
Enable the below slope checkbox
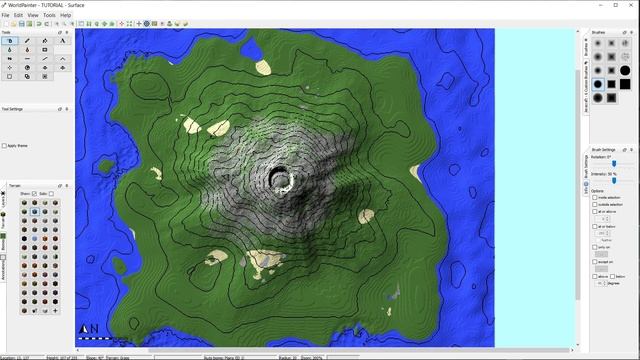pyautogui.click(x=613, y=276)
